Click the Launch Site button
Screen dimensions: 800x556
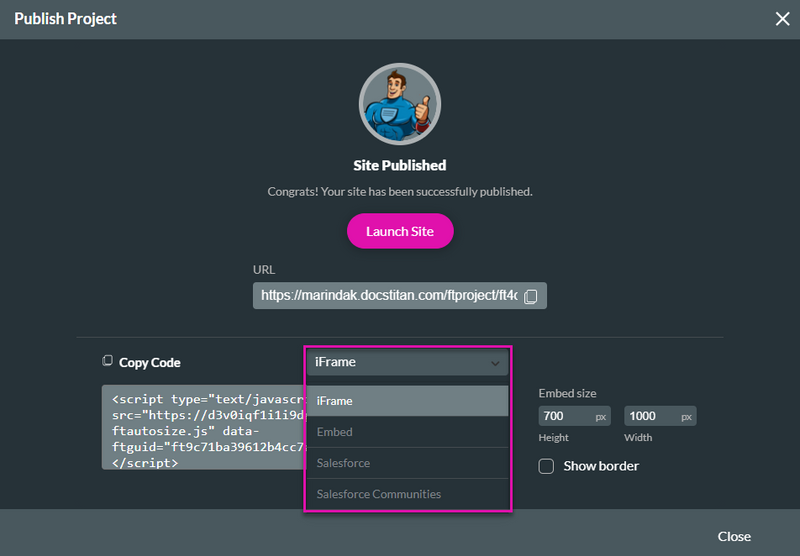click(x=400, y=231)
